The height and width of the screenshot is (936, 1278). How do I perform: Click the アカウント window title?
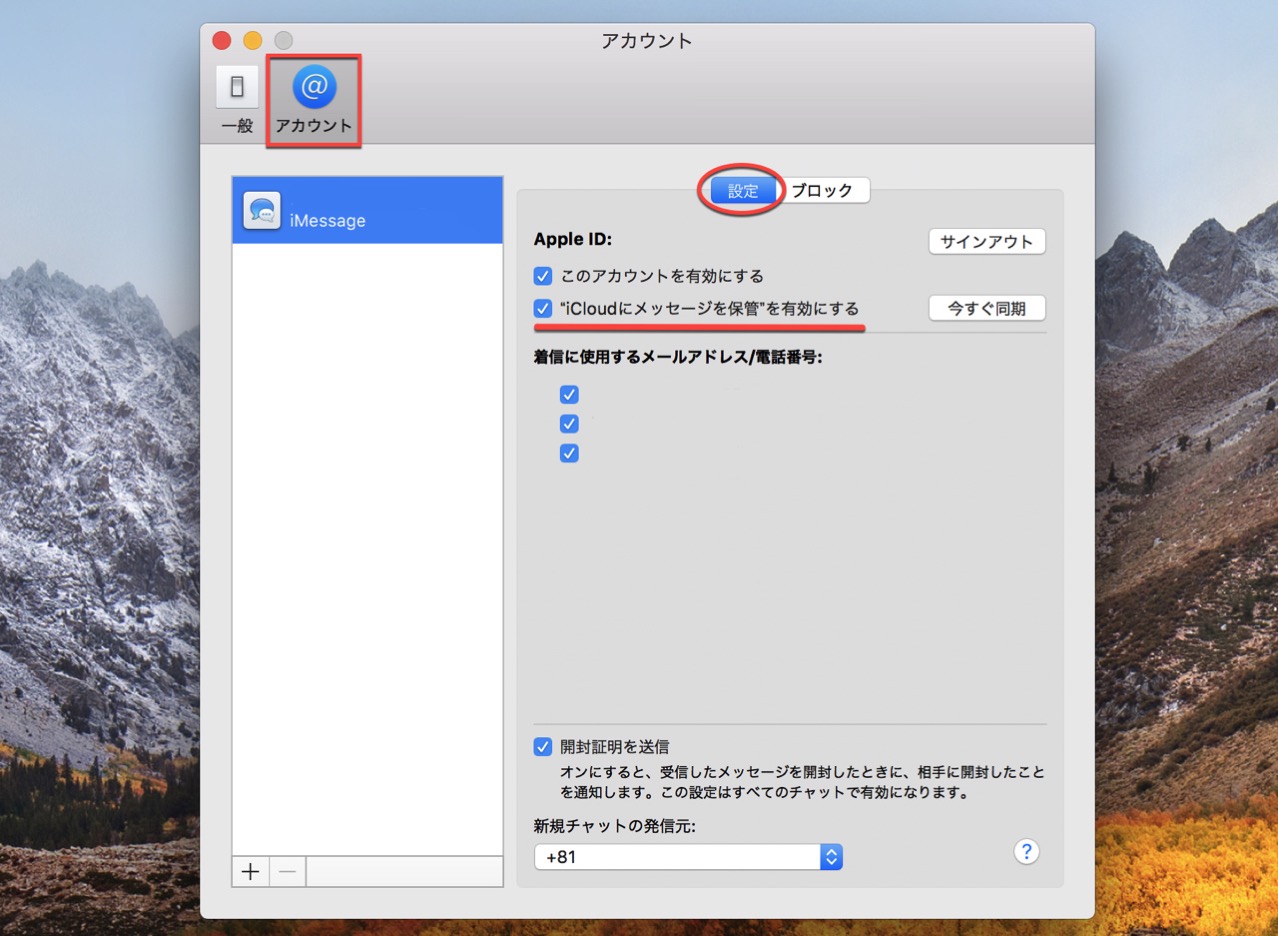(647, 41)
